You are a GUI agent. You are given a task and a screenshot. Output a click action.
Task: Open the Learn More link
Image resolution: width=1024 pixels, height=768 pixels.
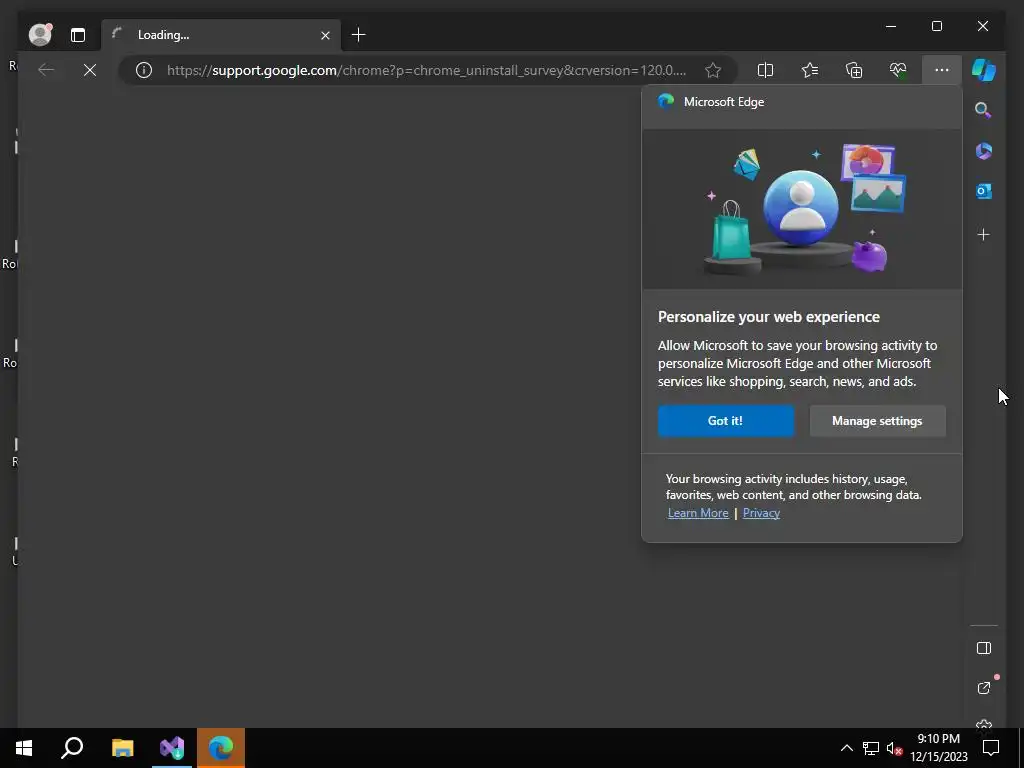[698, 513]
